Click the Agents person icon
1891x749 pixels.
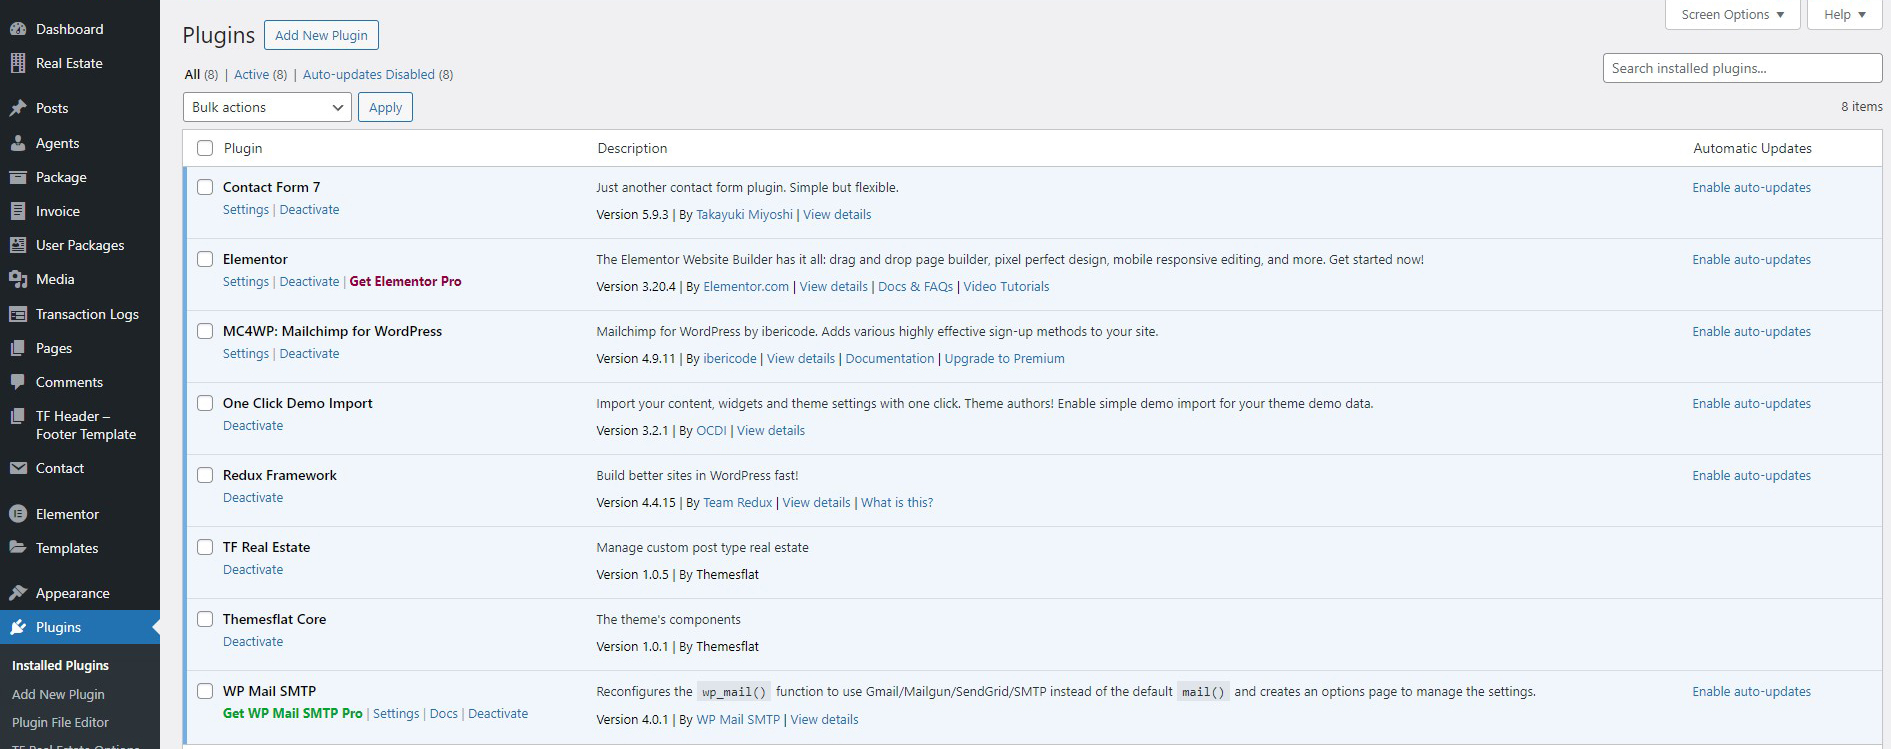[17, 143]
